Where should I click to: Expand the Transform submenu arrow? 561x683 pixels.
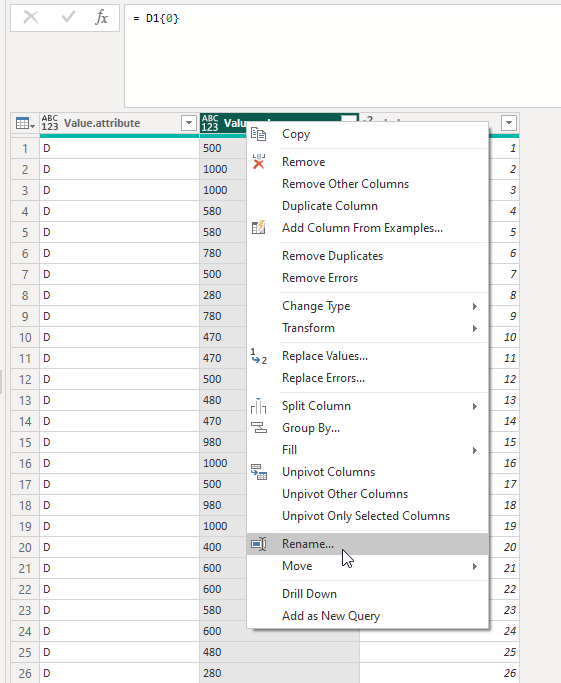tap(475, 328)
